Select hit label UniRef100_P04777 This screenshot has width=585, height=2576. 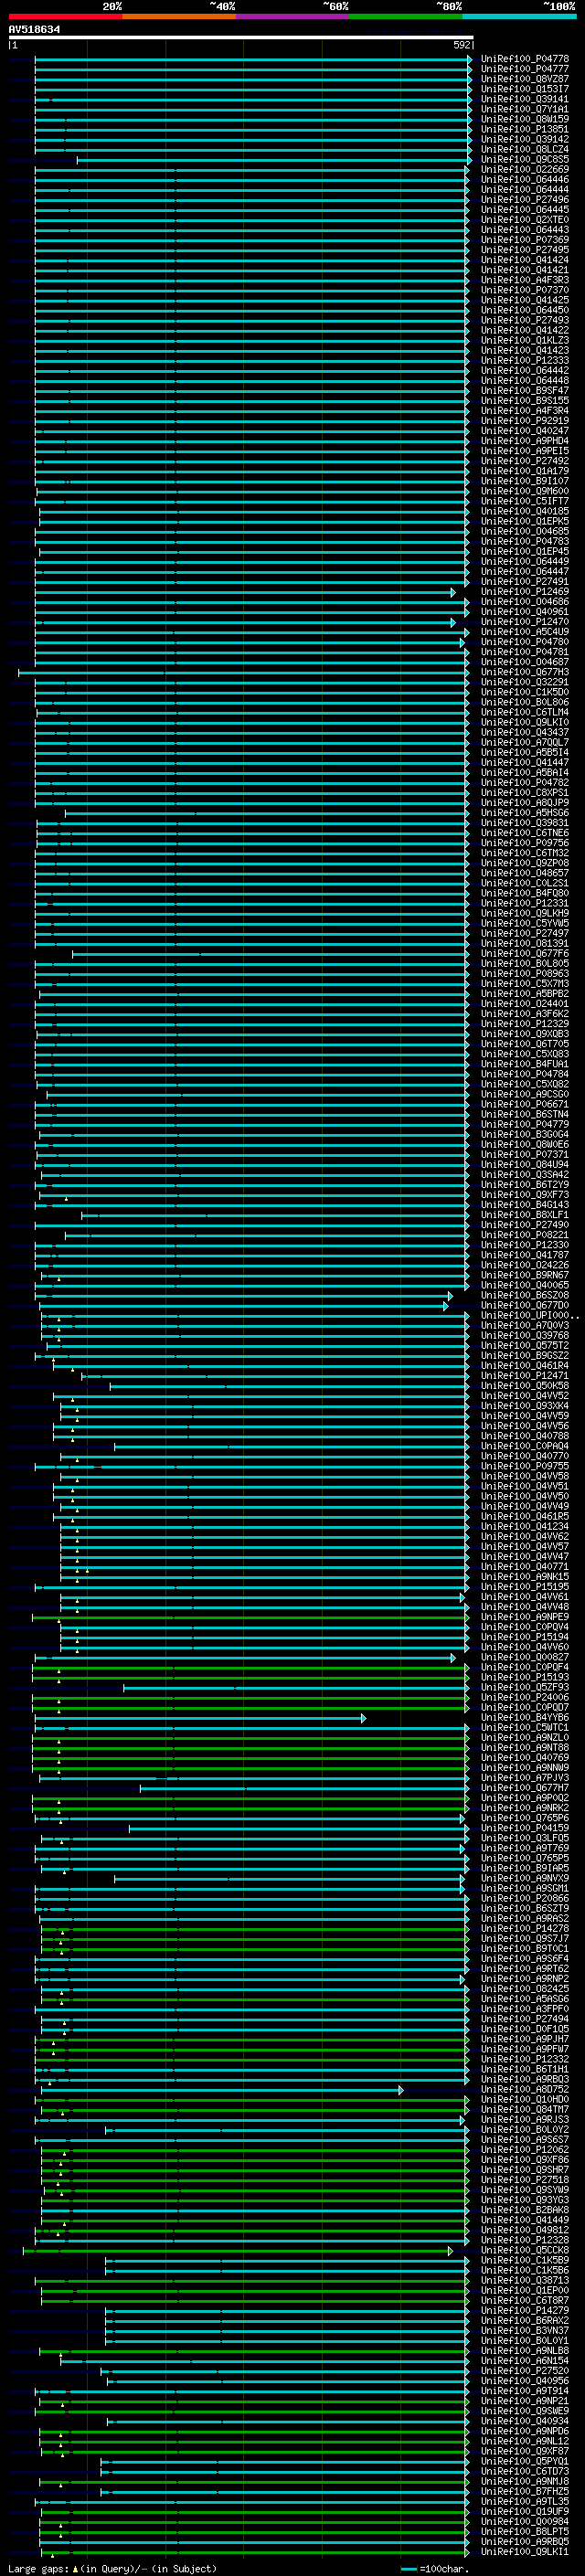525,69
